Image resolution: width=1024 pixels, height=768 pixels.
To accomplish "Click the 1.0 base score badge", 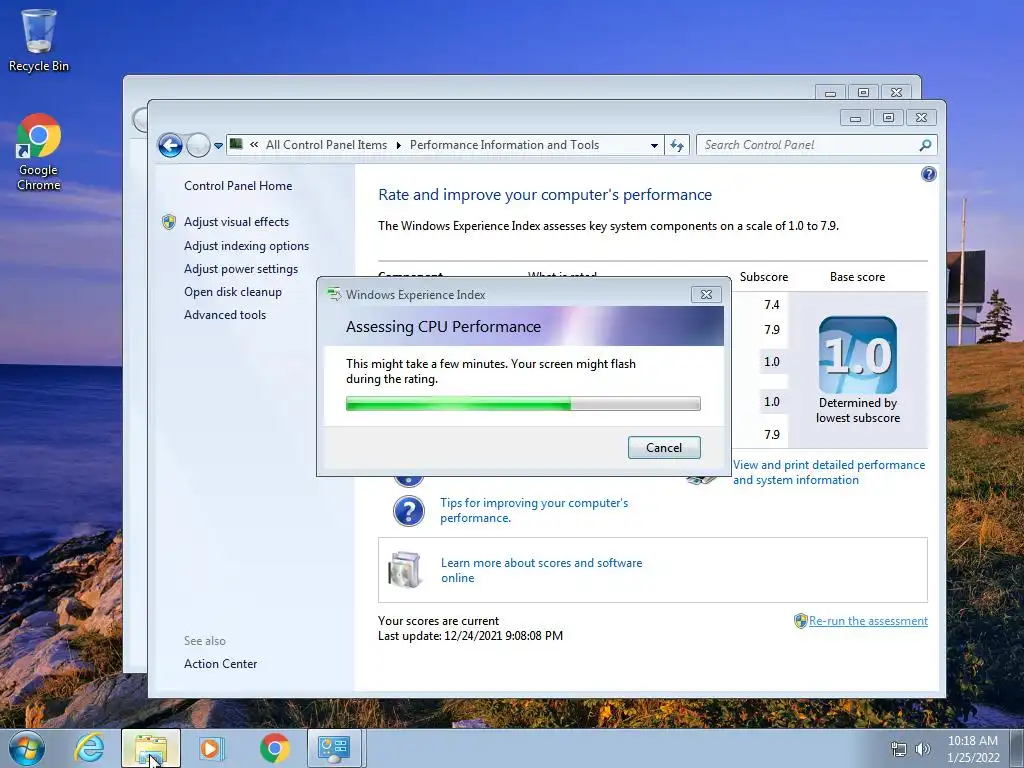I will 857,355.
